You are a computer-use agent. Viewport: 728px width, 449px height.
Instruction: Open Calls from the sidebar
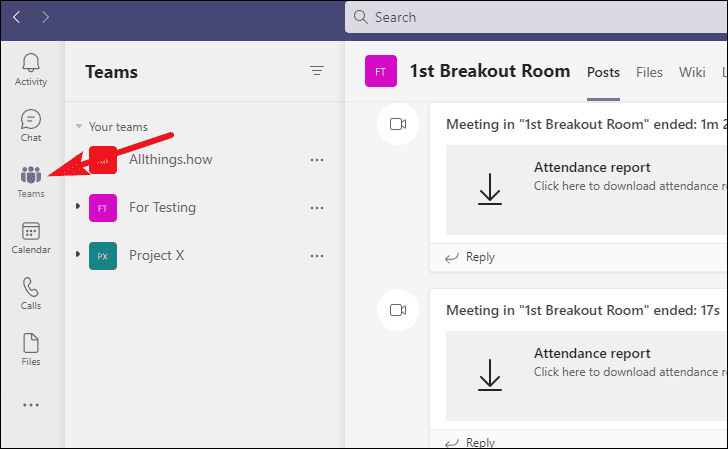click(x=31, y=293)
